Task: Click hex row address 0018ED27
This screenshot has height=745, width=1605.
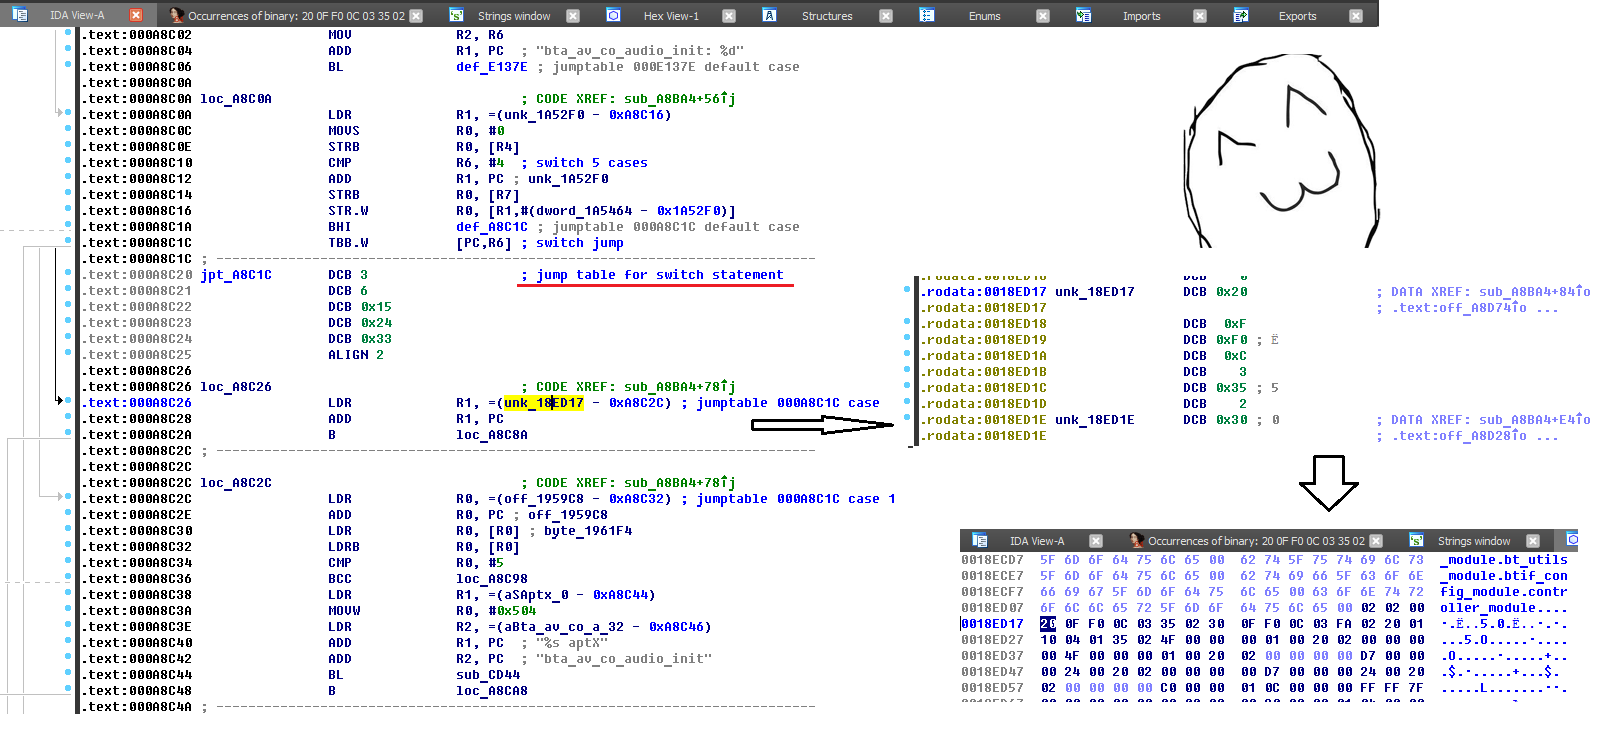Action: [x=993, y=640]
